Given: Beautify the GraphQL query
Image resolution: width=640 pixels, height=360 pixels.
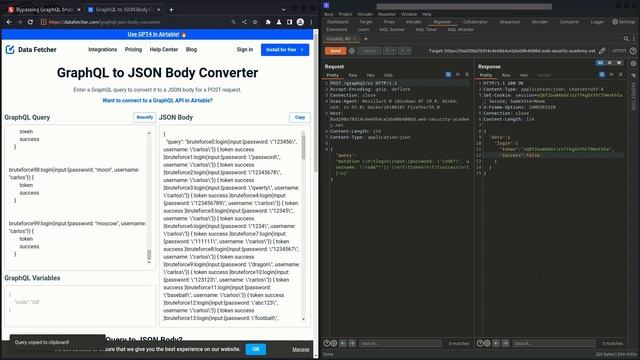Looking at the screenshot, I should pos(144,117).
